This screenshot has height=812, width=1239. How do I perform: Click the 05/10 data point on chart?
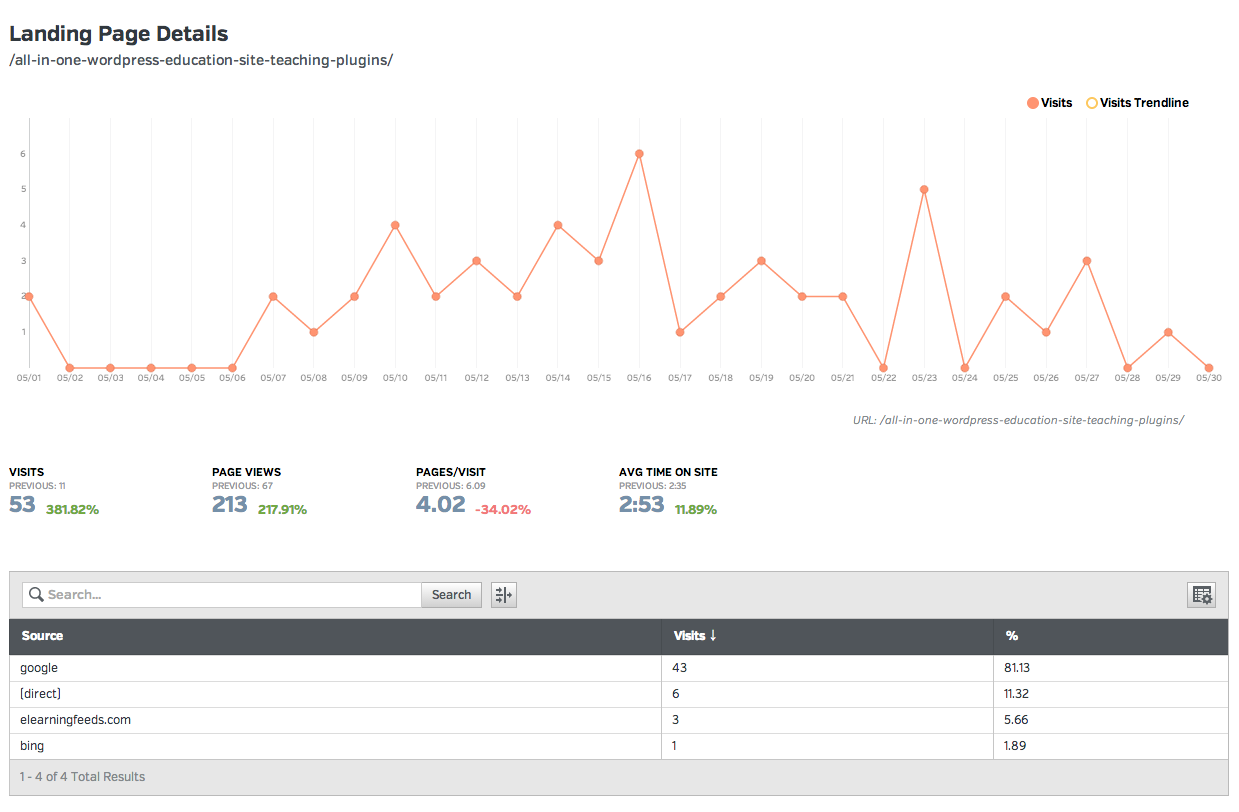[x=395, y=225]
